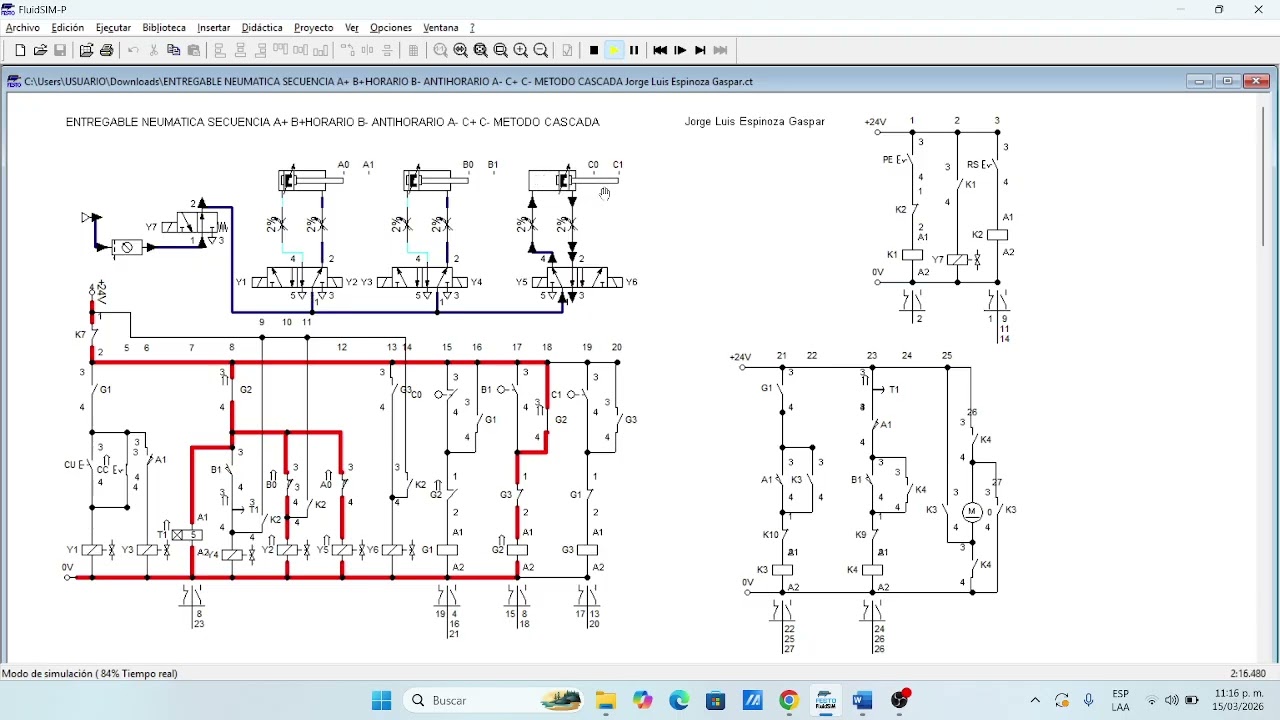The image size is (1280, 720).
Task: Click the Start simulation play button
Action: 614,50
